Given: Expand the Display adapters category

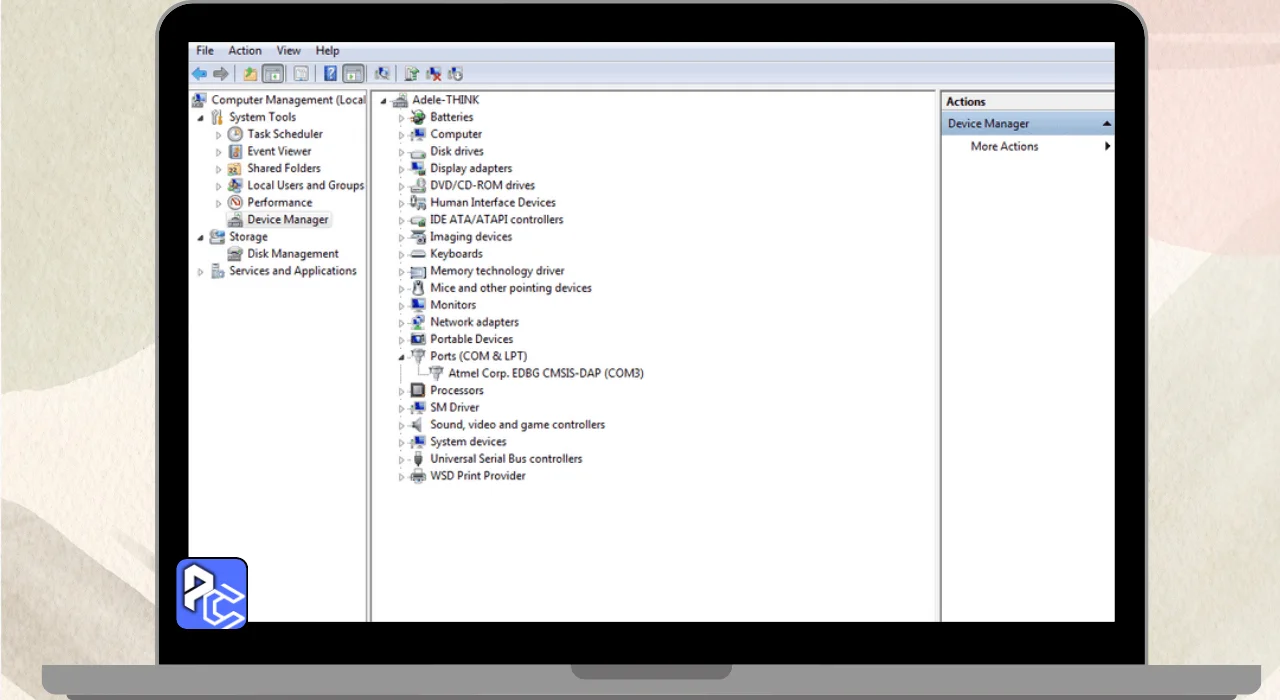Looking at the screenshot, I should [x=402, y=169].
